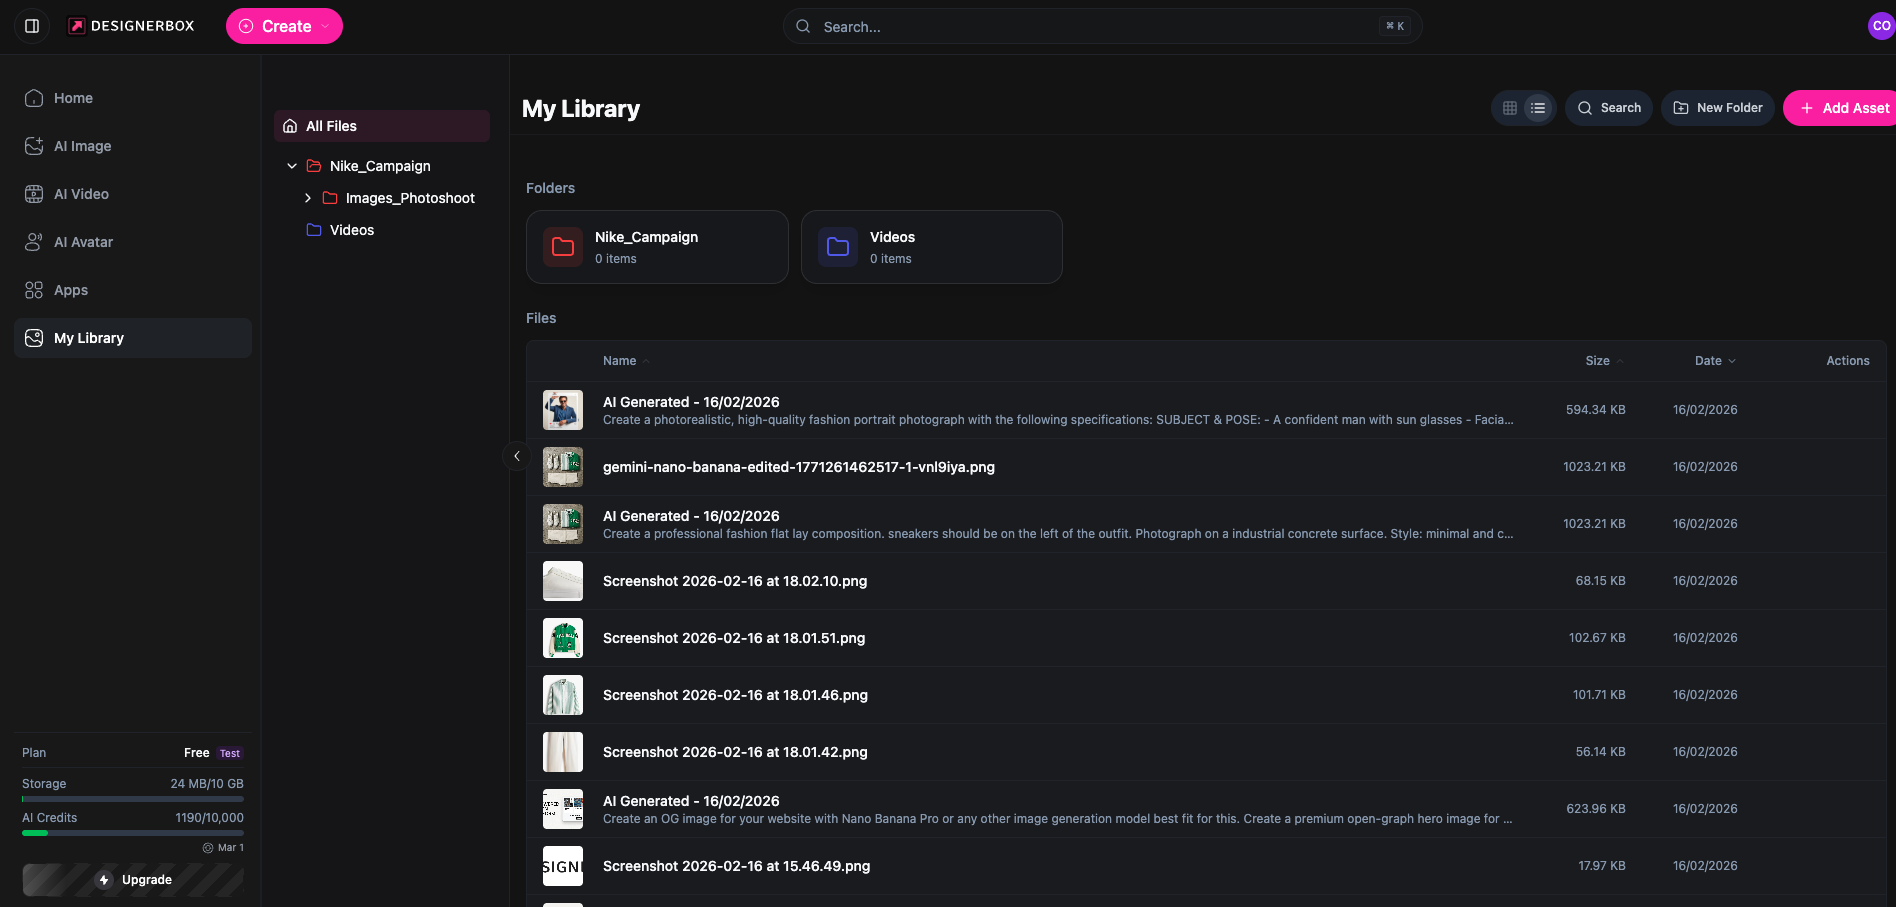The width and height of the screenshot is (1896, 907).
Task: Open the Videos folder card
Action: click(931, 247)
